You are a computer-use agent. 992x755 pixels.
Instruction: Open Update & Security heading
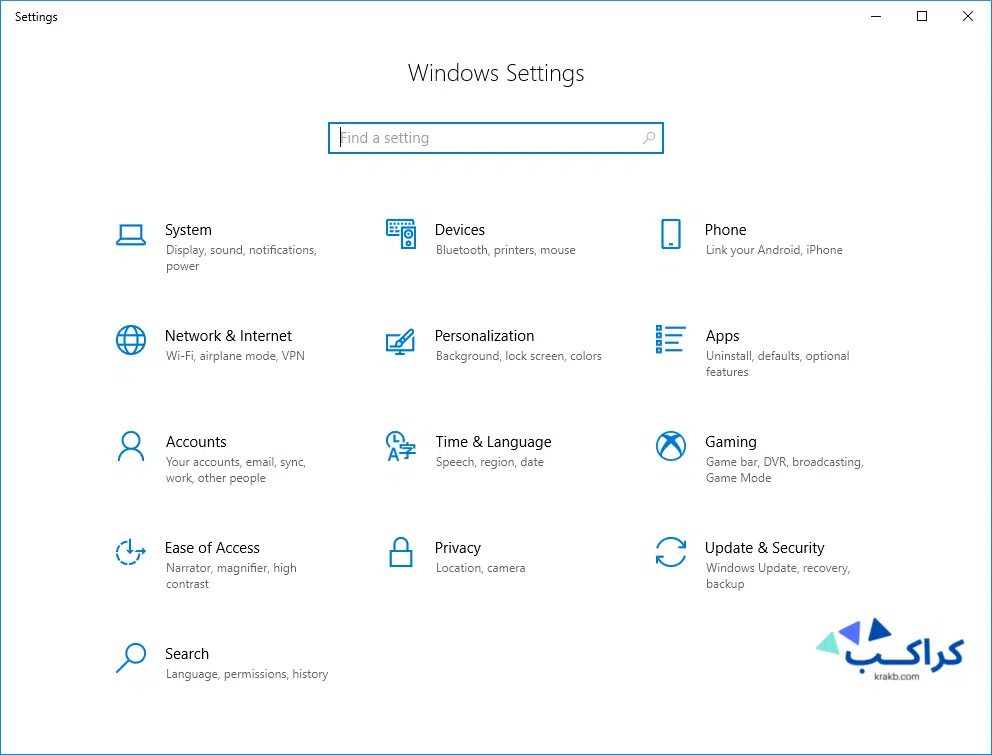click(x=765, y=548)
